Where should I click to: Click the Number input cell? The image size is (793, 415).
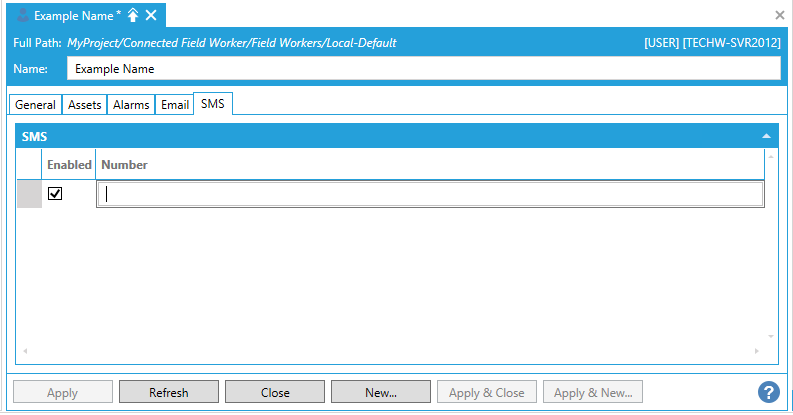(430, 194)
